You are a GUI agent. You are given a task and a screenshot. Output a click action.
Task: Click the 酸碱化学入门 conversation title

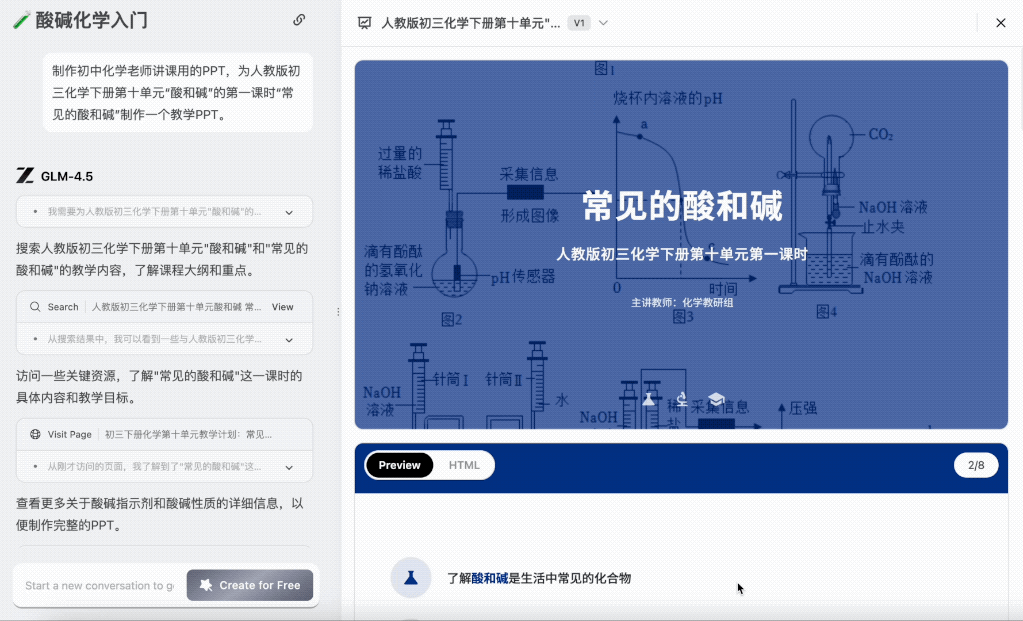tap(91, 20)
